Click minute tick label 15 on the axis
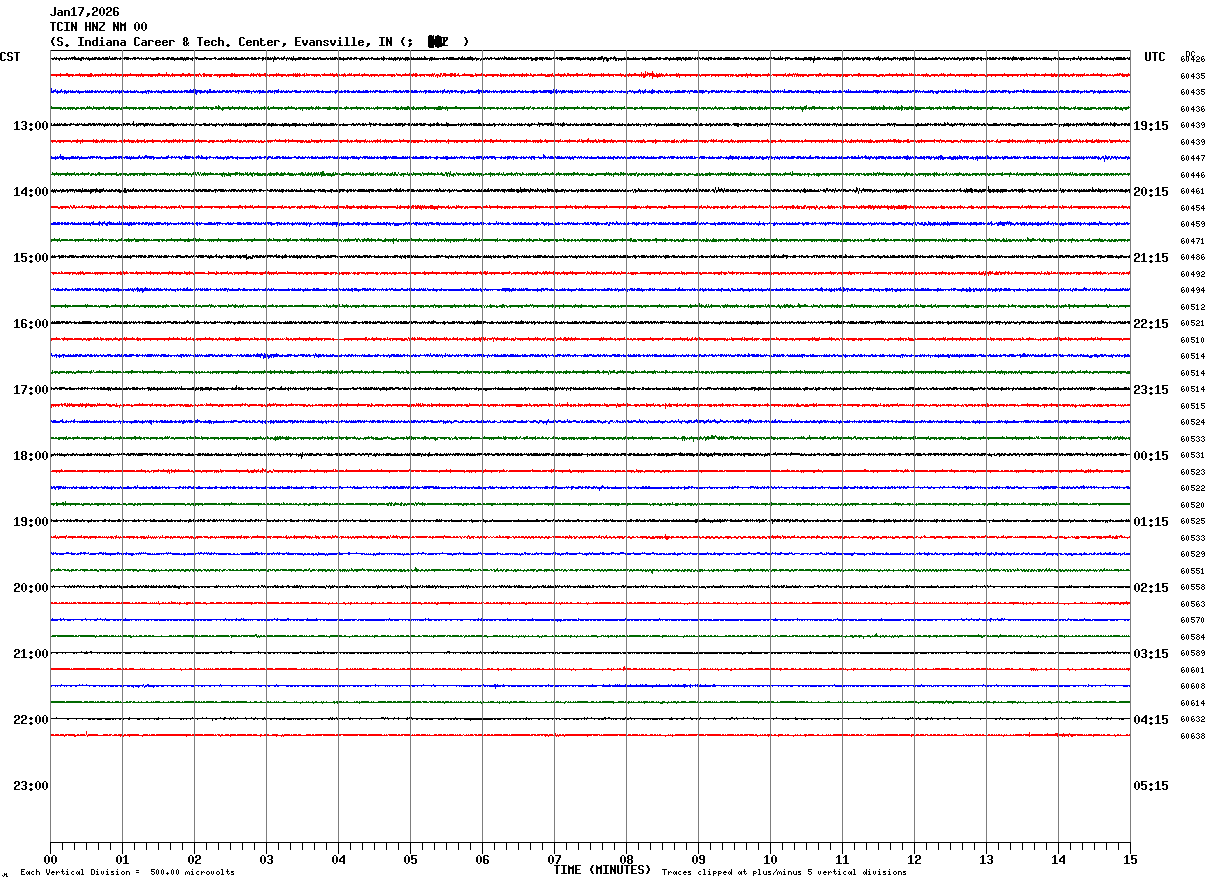This screenshot has width=1210, height=886. pos(1130,860)
